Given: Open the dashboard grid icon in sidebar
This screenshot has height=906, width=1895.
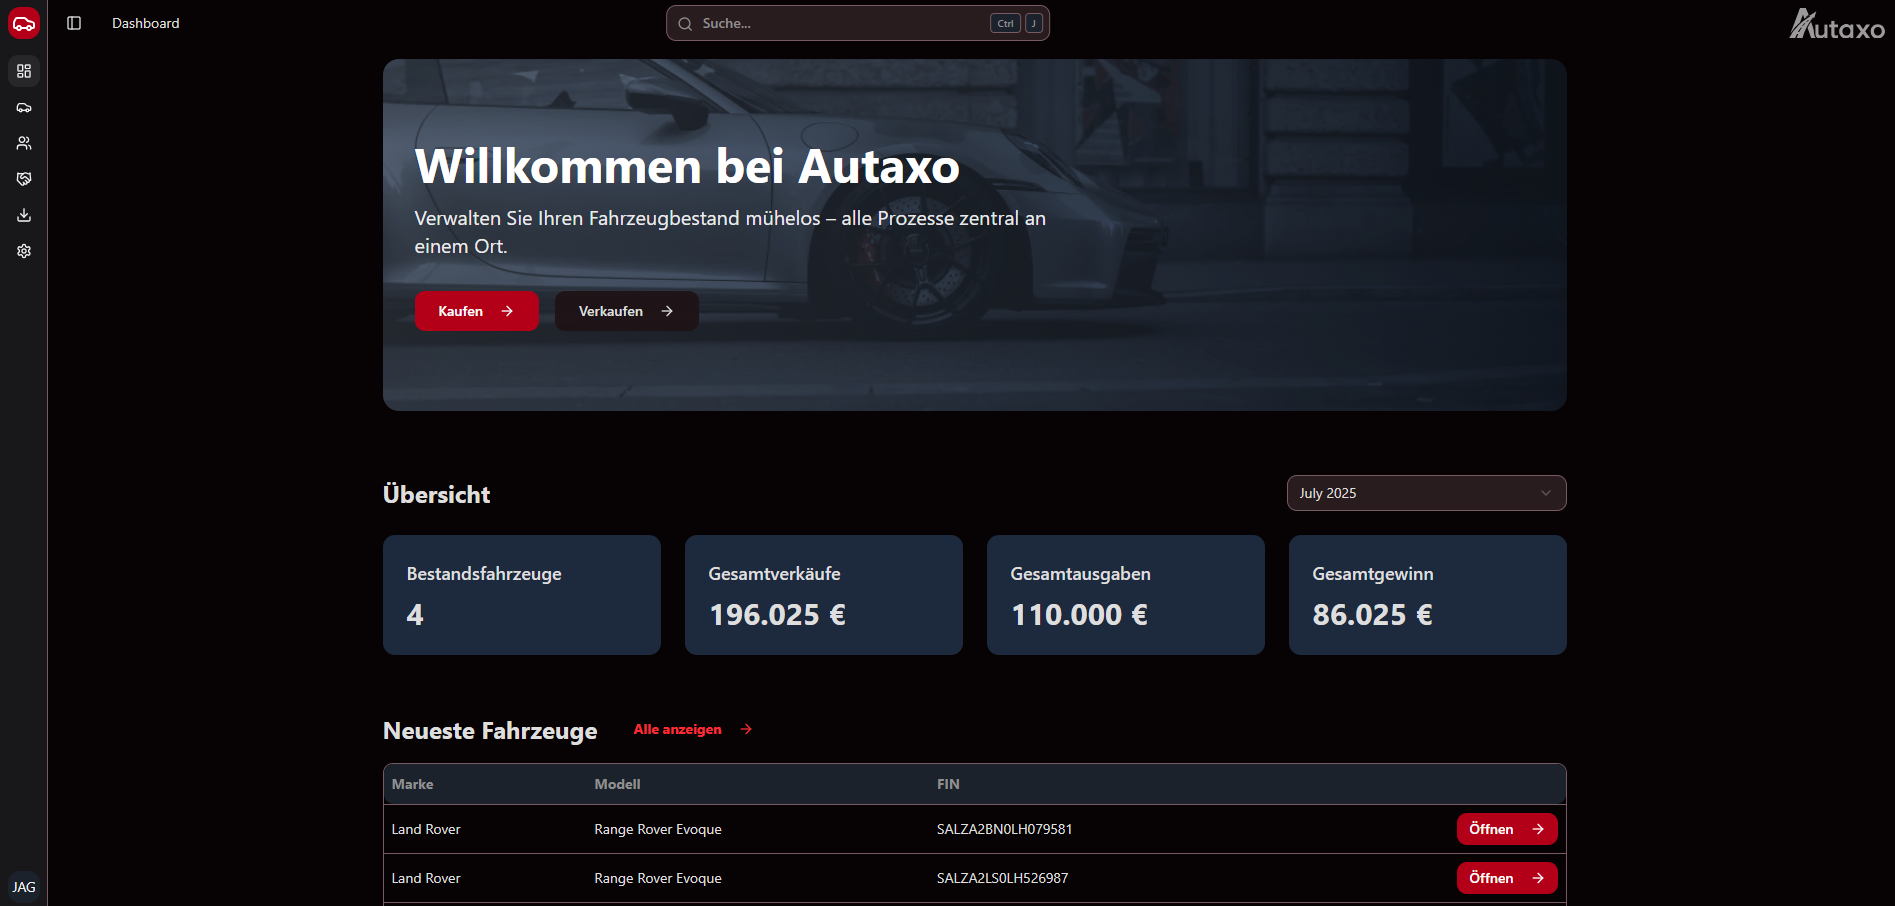Looking at the screenshot, I should 24,71.
